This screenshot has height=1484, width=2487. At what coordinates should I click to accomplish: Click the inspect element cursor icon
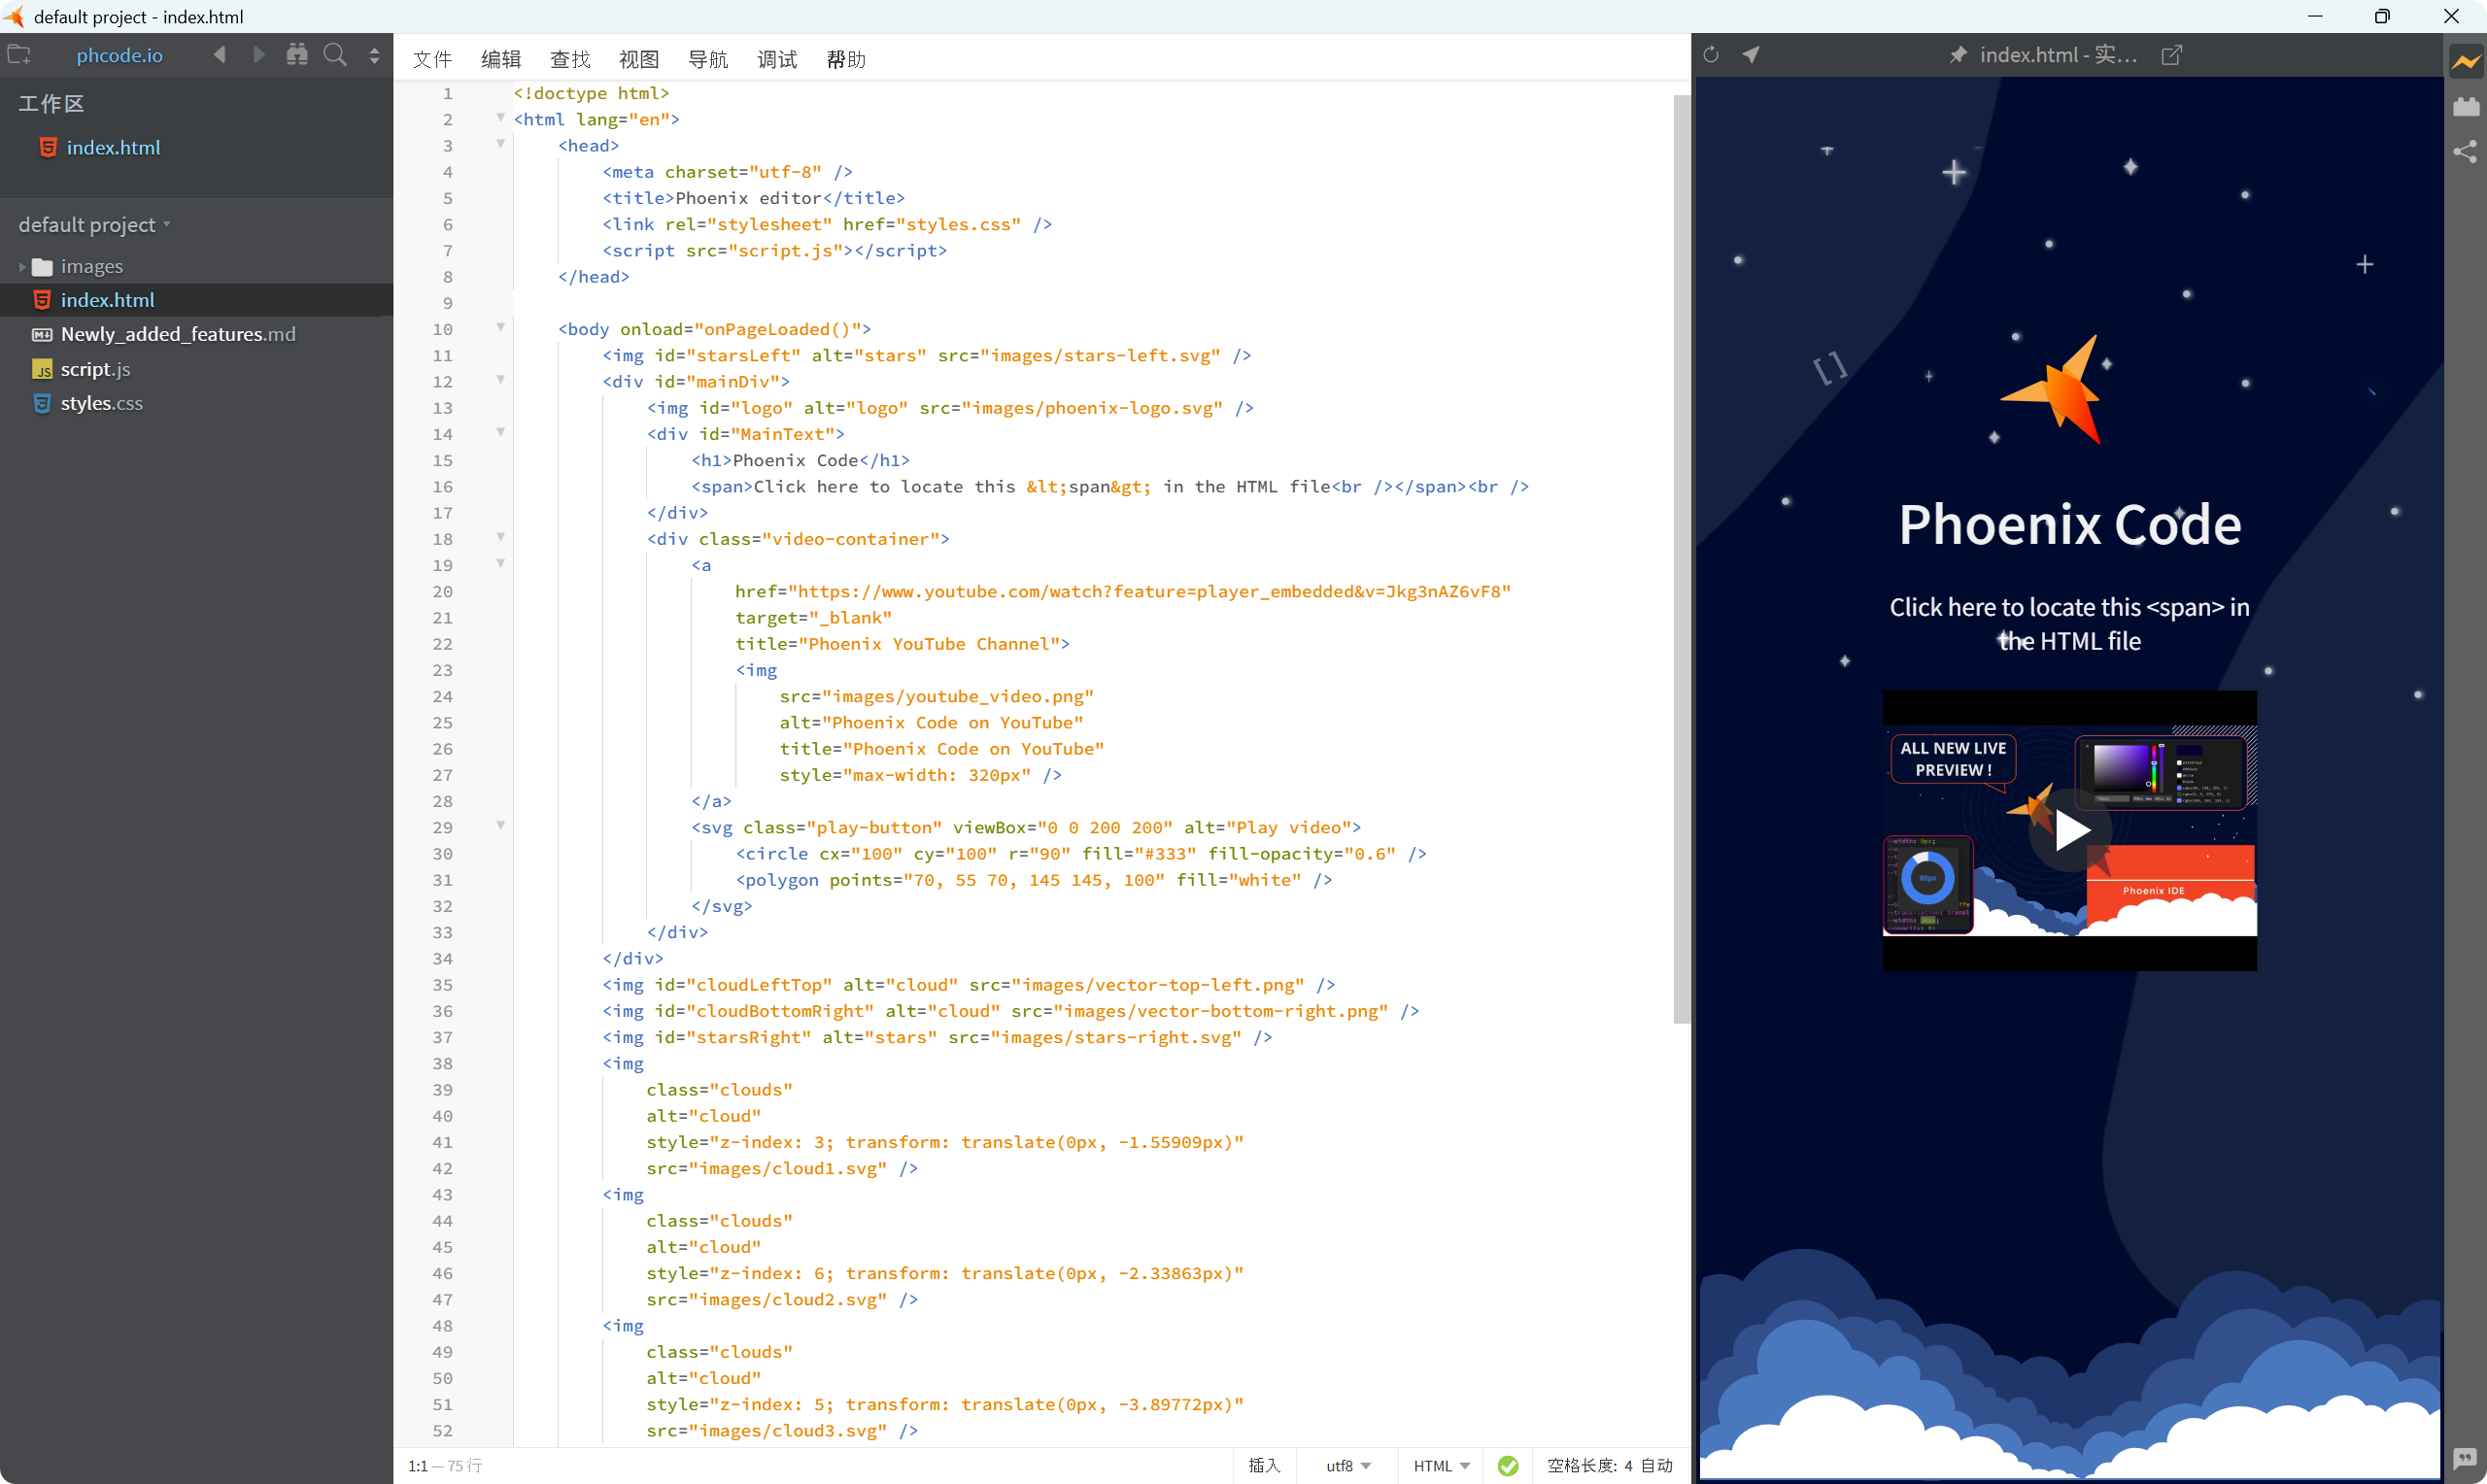[x=1750, y=55]
